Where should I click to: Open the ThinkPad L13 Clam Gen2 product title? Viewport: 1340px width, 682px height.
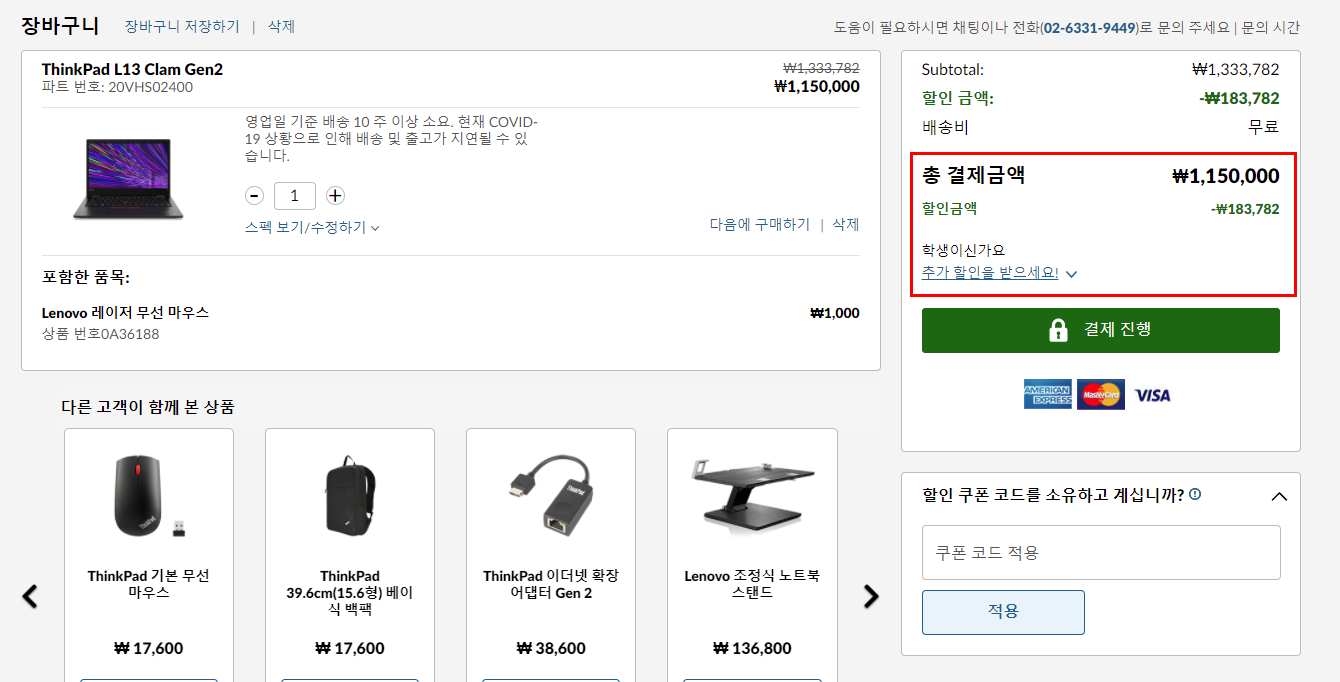pos(132,69)
